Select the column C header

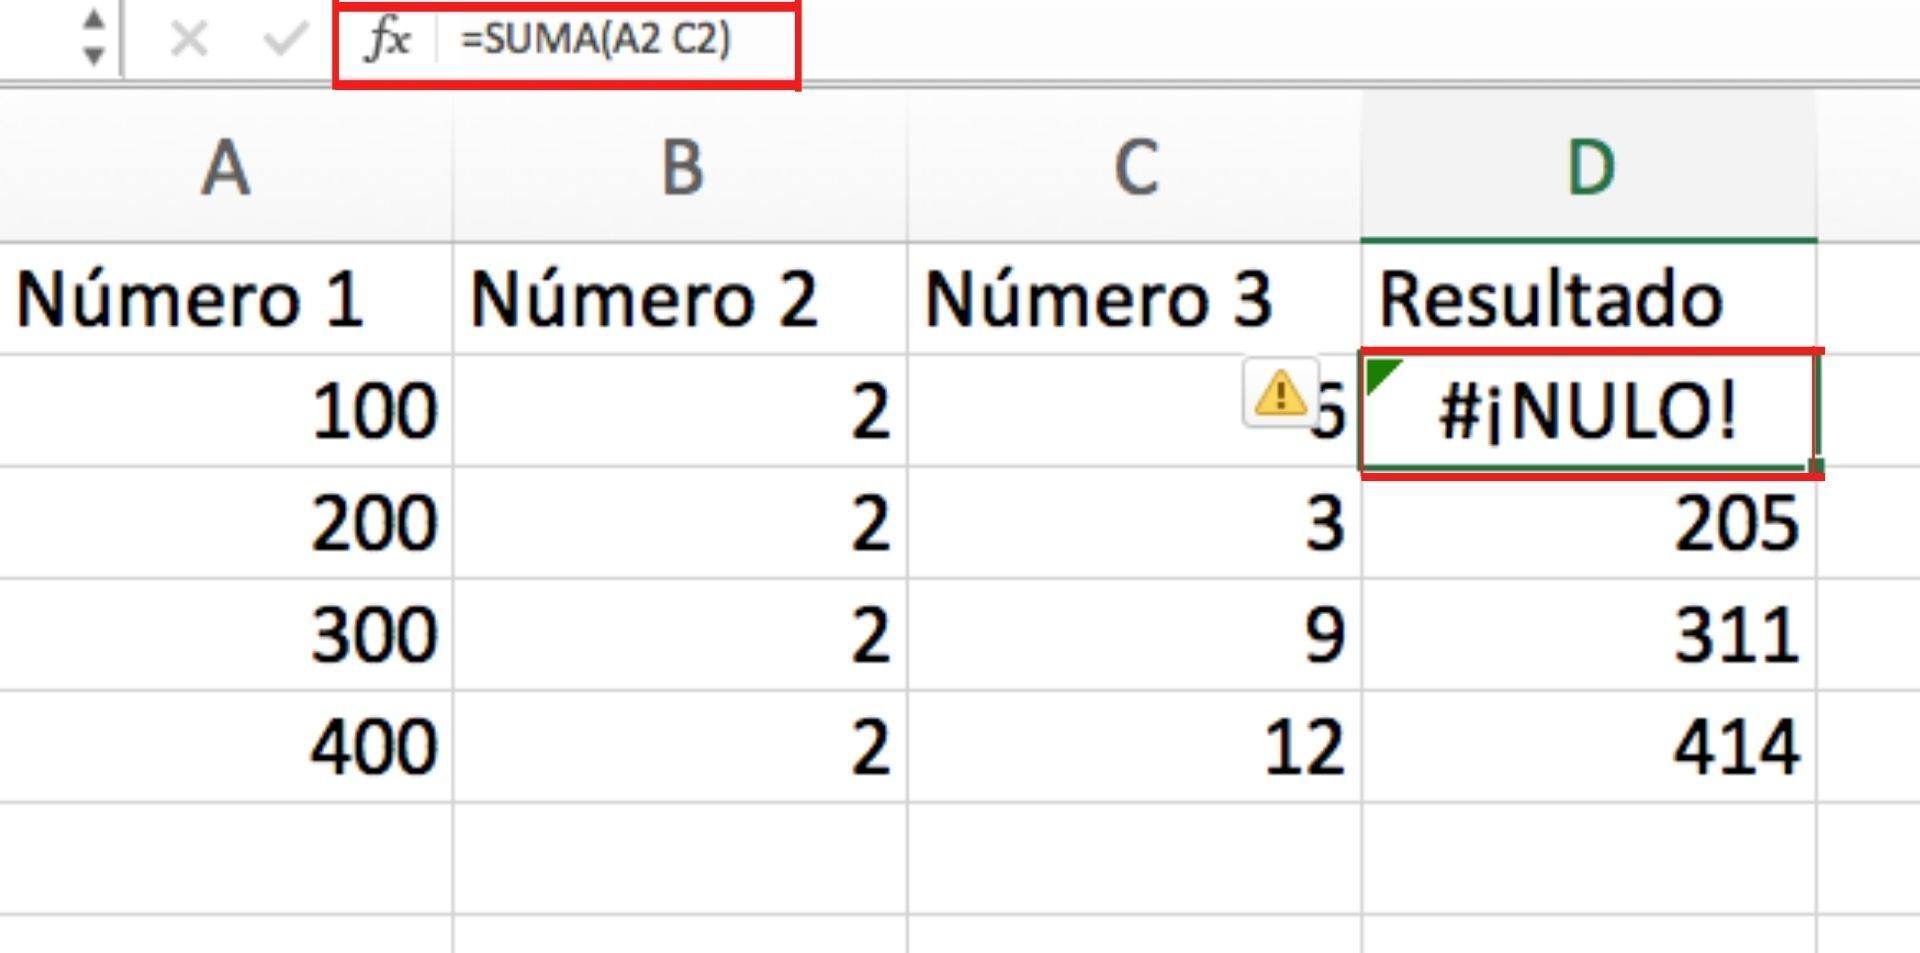tap(1135, 167)
